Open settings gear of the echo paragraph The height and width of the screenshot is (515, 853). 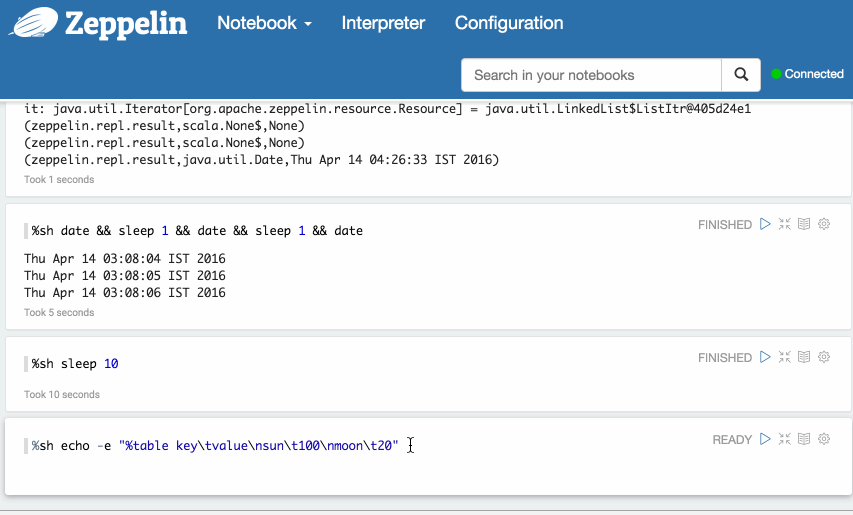pos(824,439)
